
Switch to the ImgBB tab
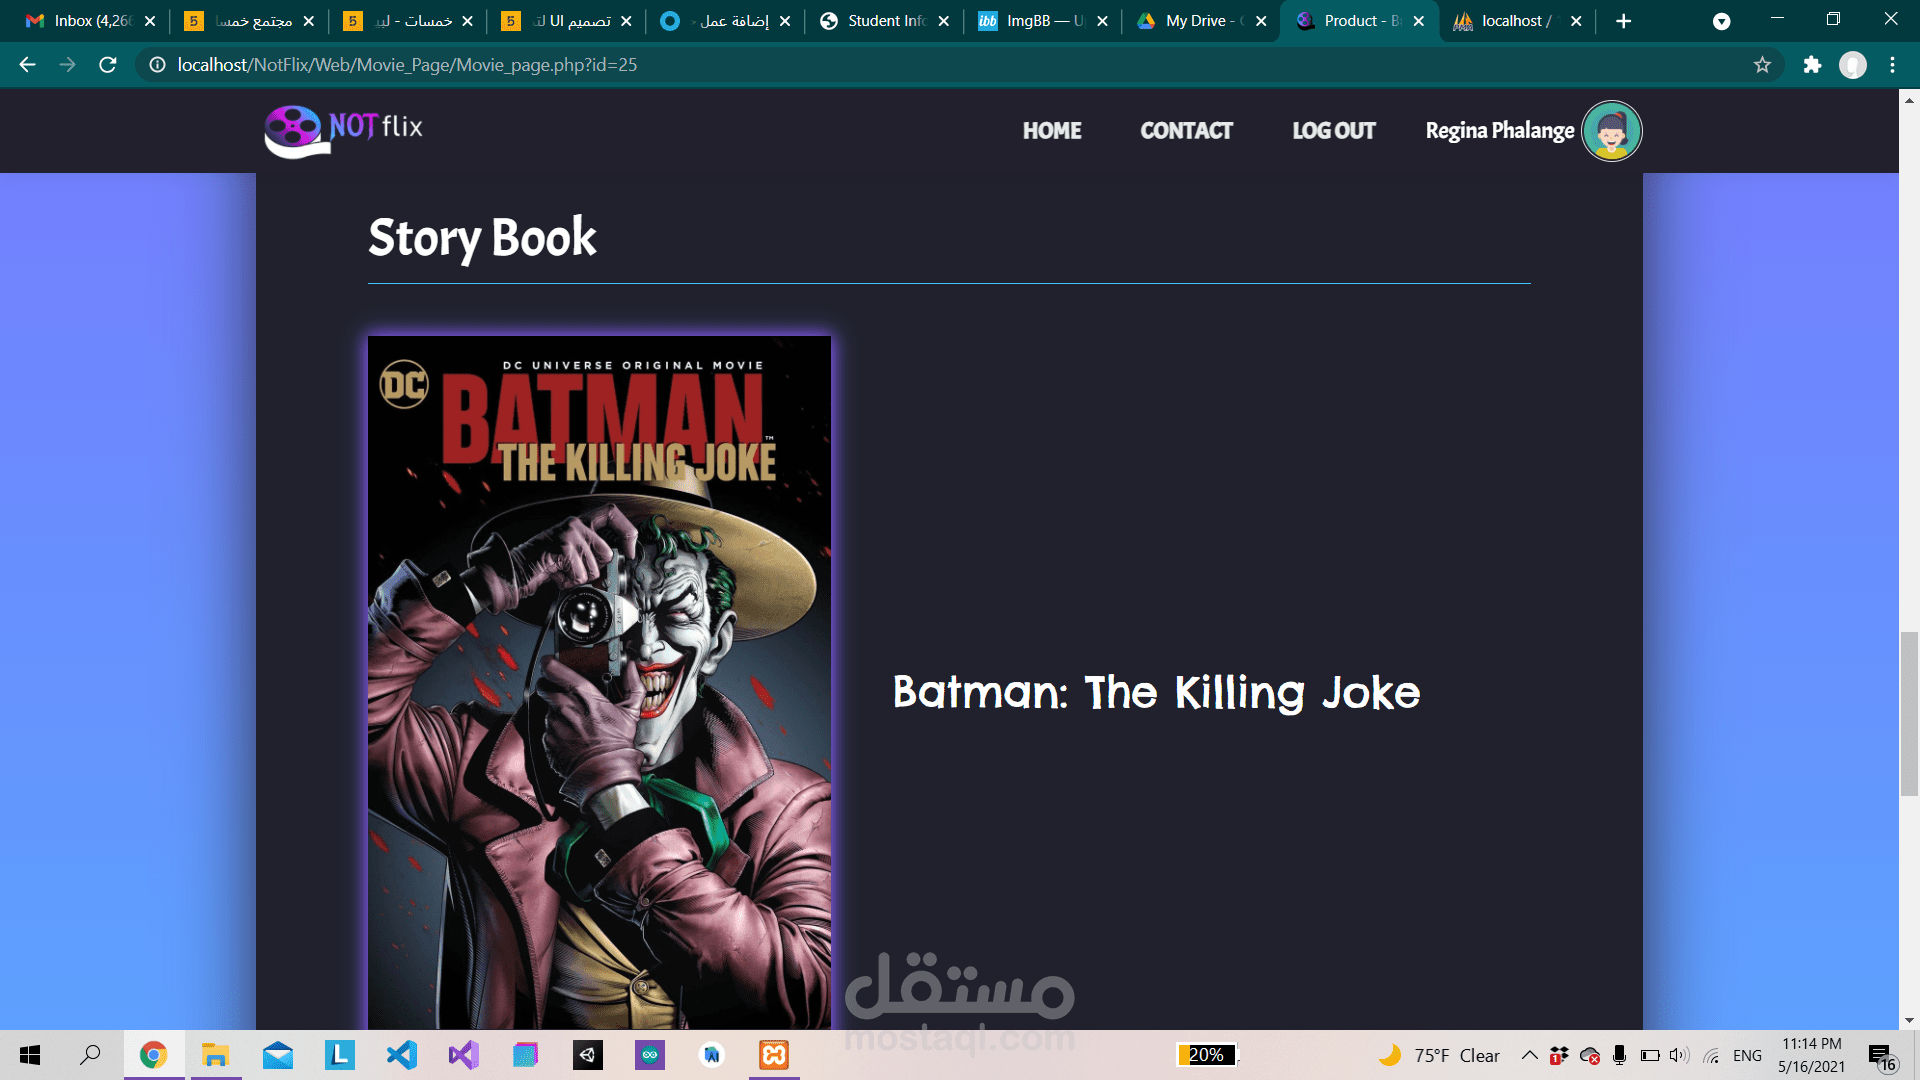click(1040, 21)
